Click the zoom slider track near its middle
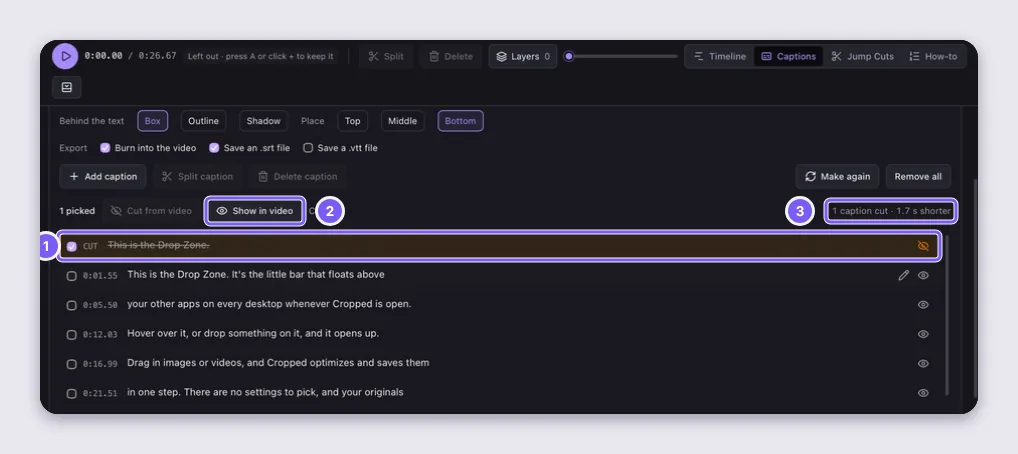This screenshot has width=1018, height=454. 621,57
